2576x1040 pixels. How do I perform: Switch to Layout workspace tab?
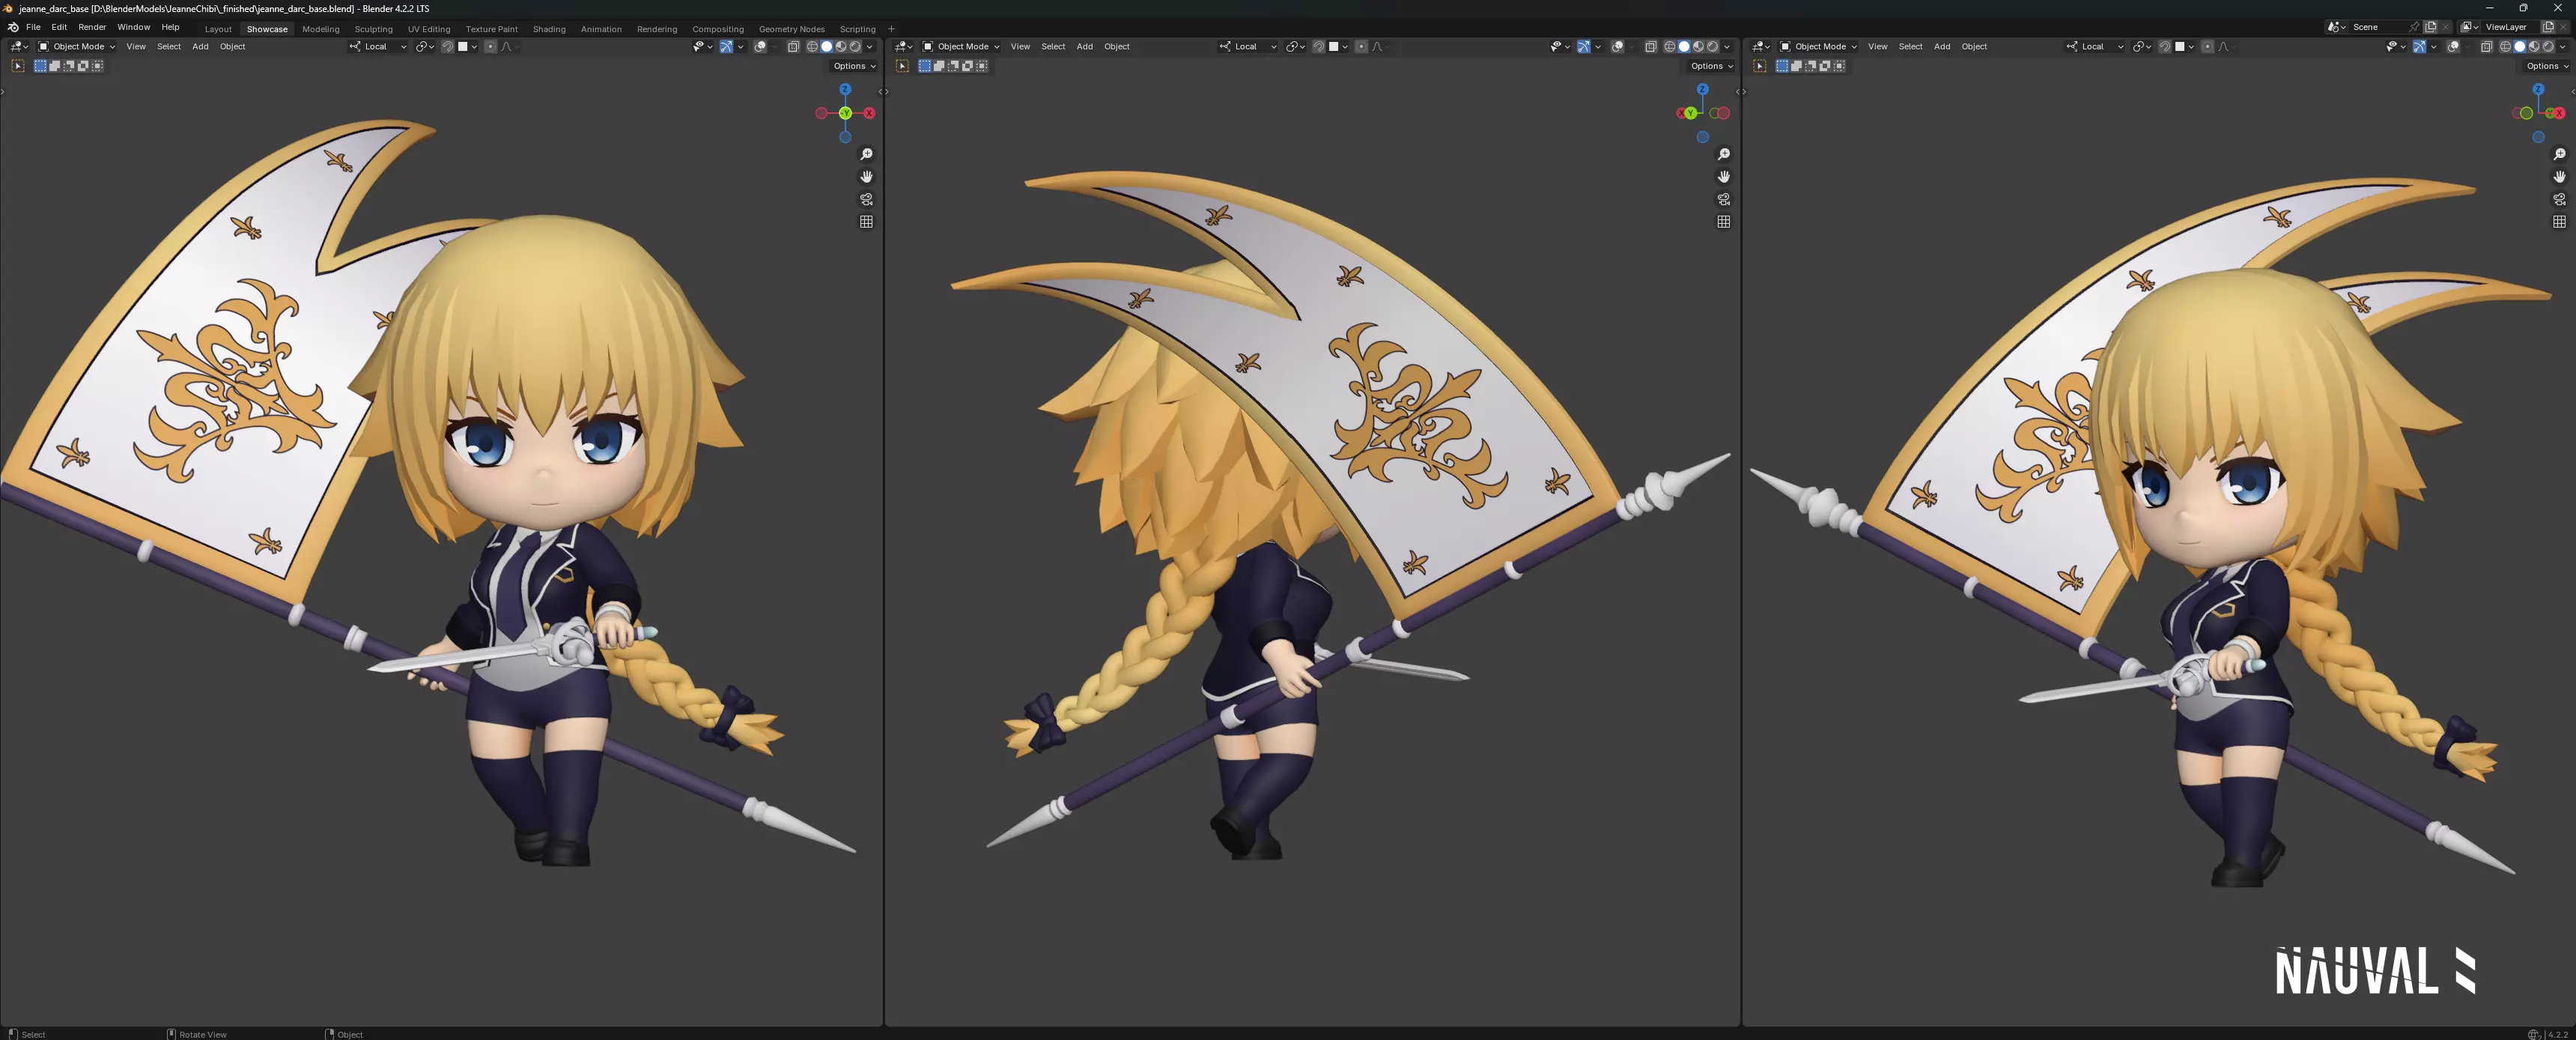tap(218, 29)
